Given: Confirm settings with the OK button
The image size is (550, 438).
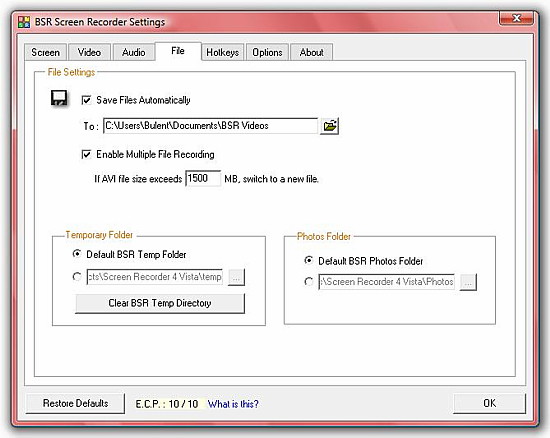Looking at the screenshot, I should coord(489,403).
